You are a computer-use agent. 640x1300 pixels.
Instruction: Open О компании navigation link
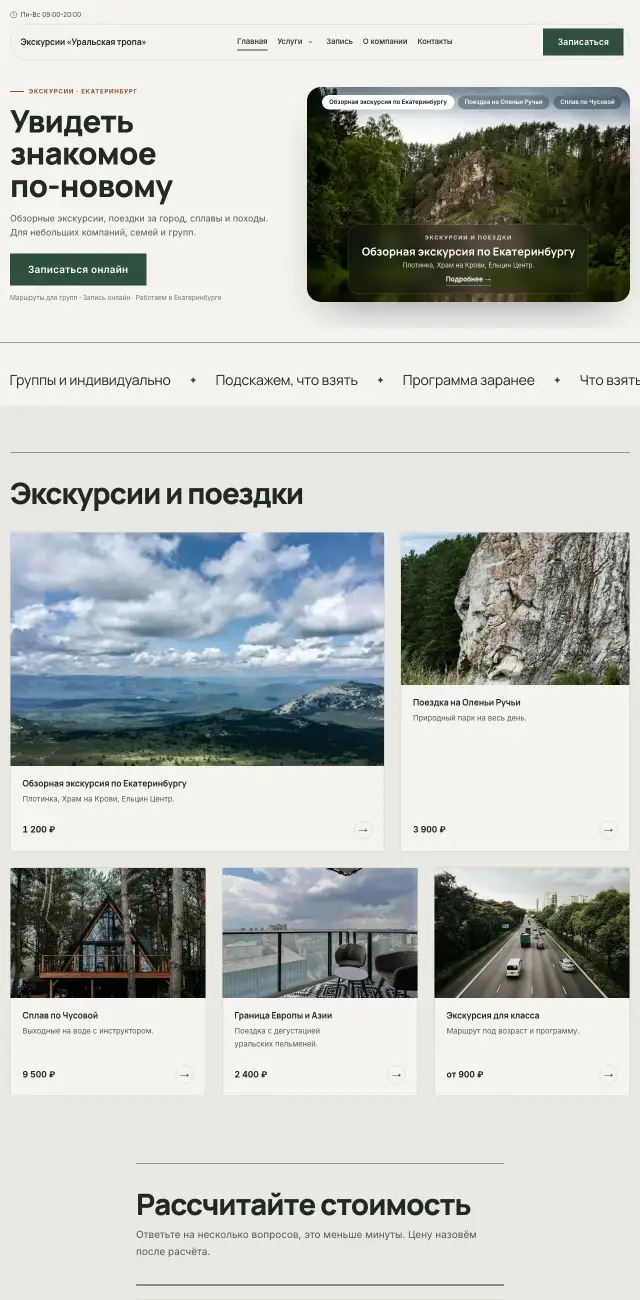(x=385, y=42)
